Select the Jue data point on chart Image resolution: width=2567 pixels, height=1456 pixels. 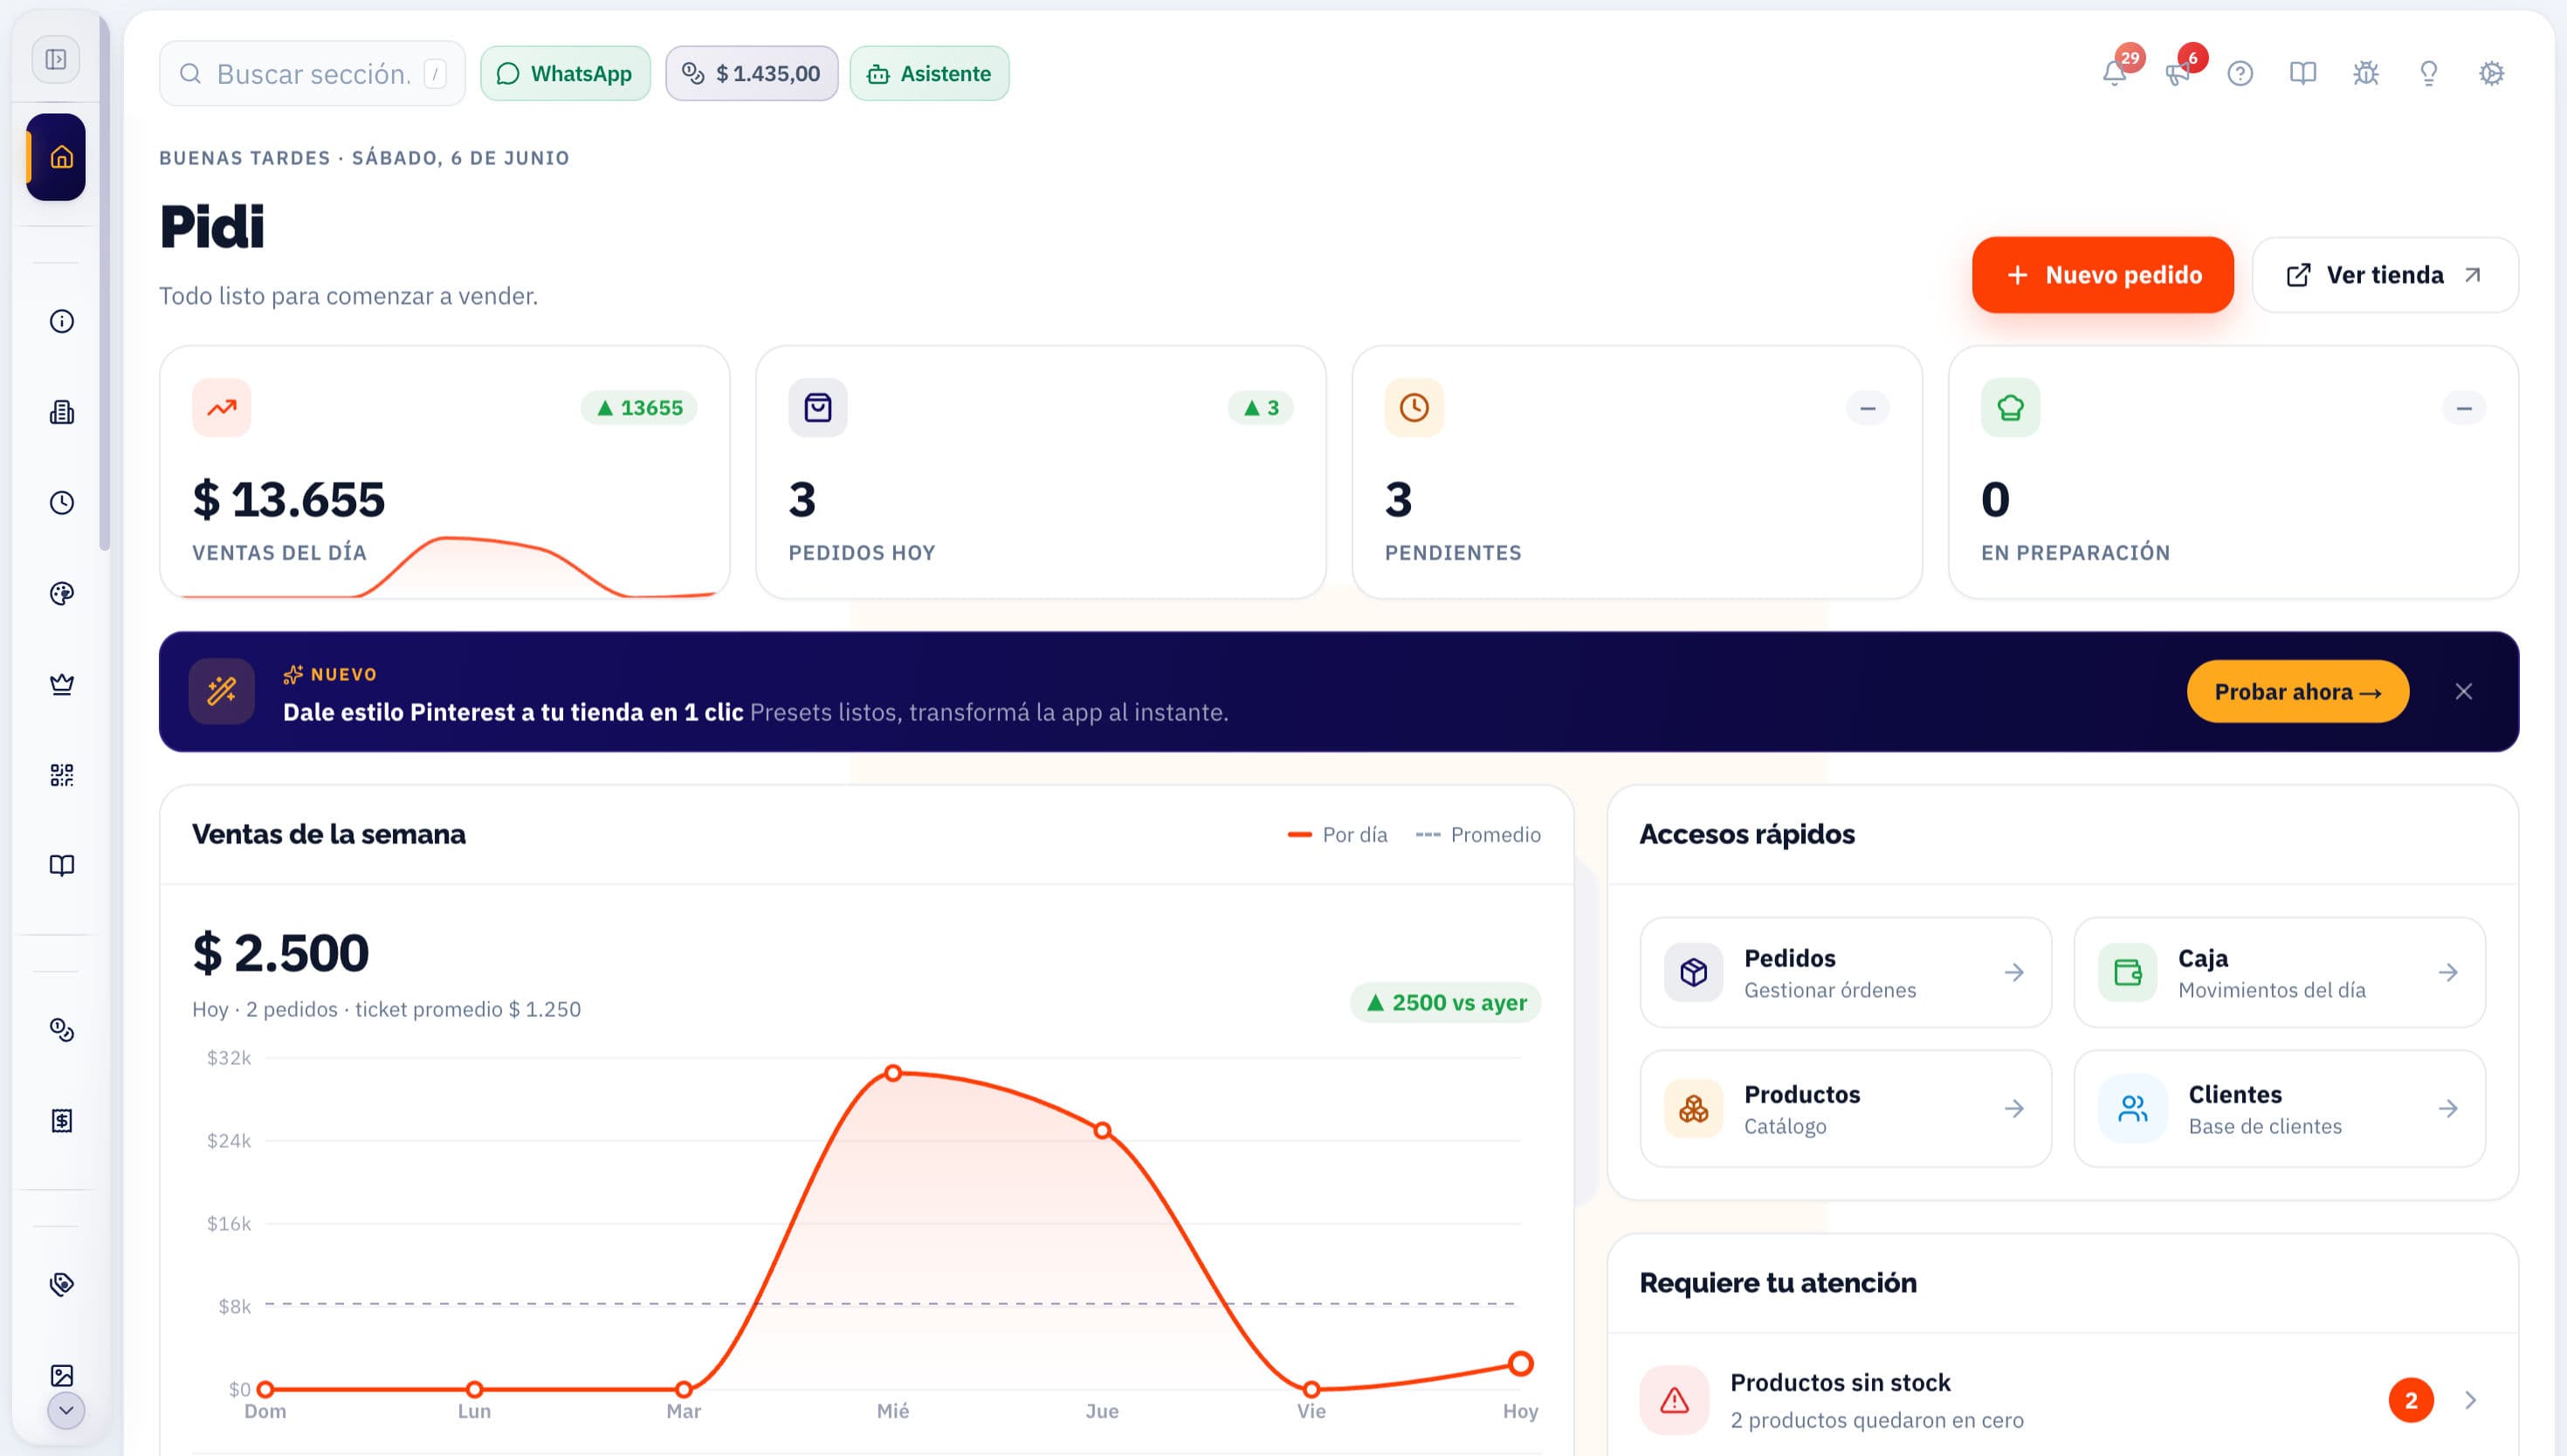(x=1102, y=1131)
